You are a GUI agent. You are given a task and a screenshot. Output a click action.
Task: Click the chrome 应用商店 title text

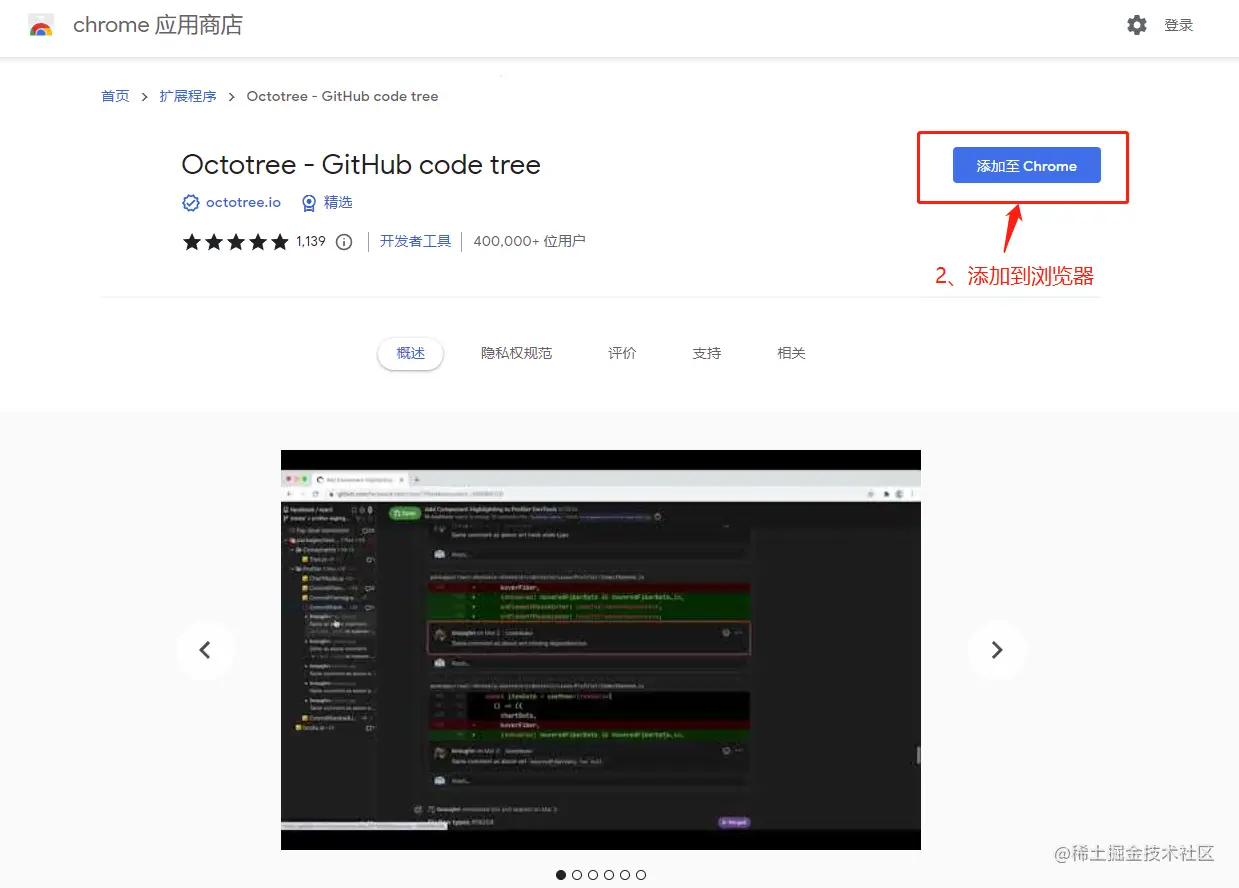click(158, 25)
